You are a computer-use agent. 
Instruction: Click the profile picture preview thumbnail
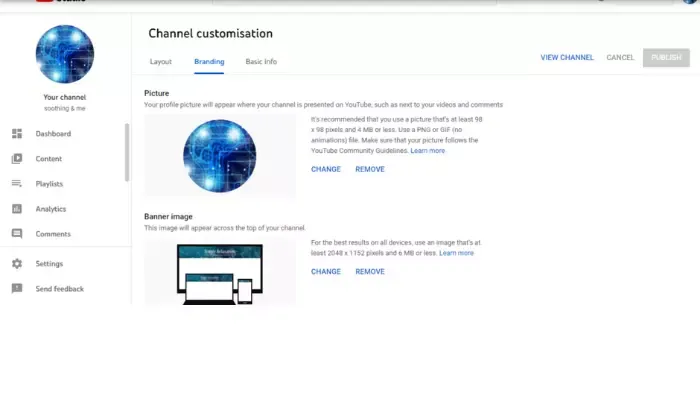pos(220,156)
